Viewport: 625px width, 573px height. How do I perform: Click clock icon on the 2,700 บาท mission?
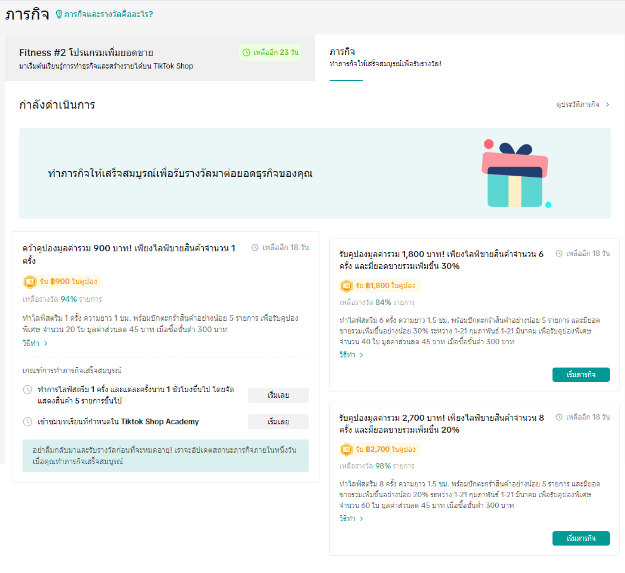point(559,417)
